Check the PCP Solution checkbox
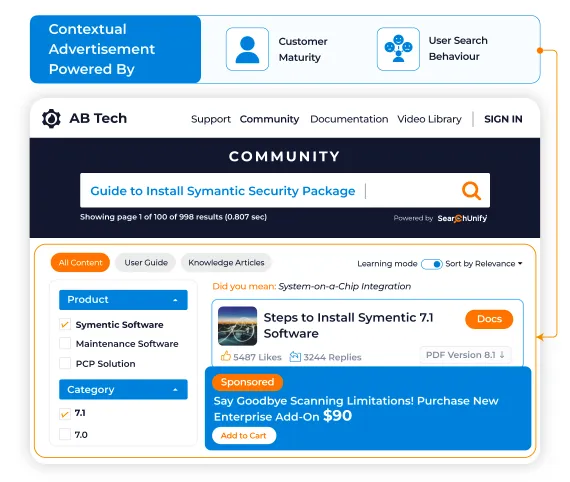The width and height of the screenshot is (570, 482). 65,363
